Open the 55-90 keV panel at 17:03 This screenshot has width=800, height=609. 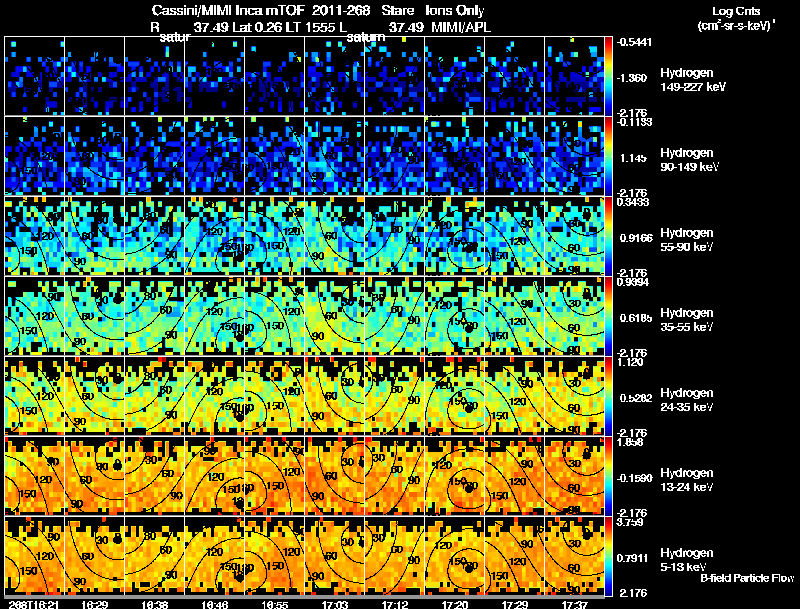[335, 236]
